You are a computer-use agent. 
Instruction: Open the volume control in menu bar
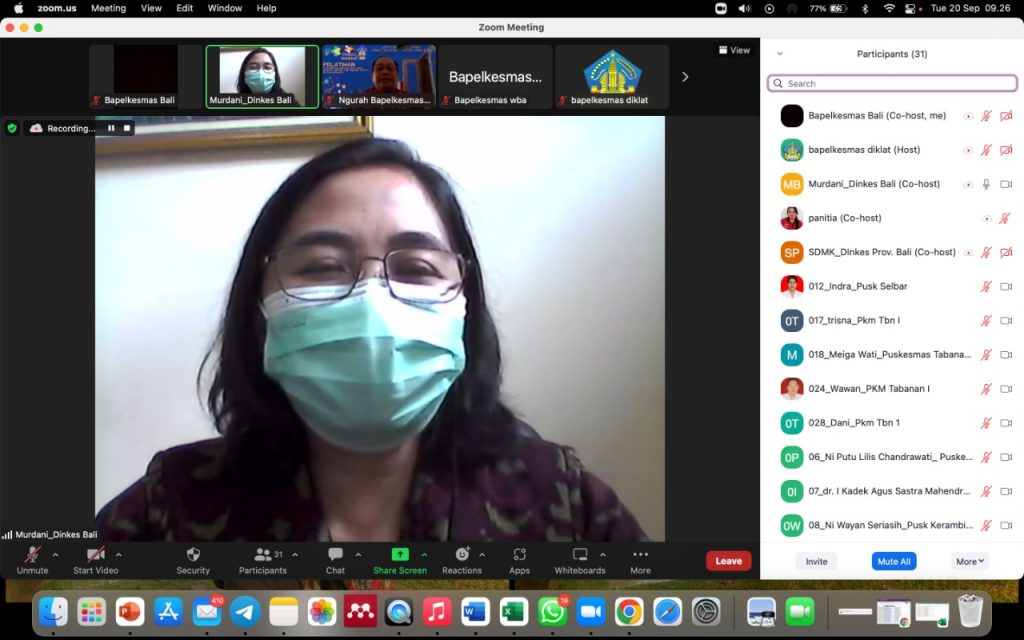[744, 8]
